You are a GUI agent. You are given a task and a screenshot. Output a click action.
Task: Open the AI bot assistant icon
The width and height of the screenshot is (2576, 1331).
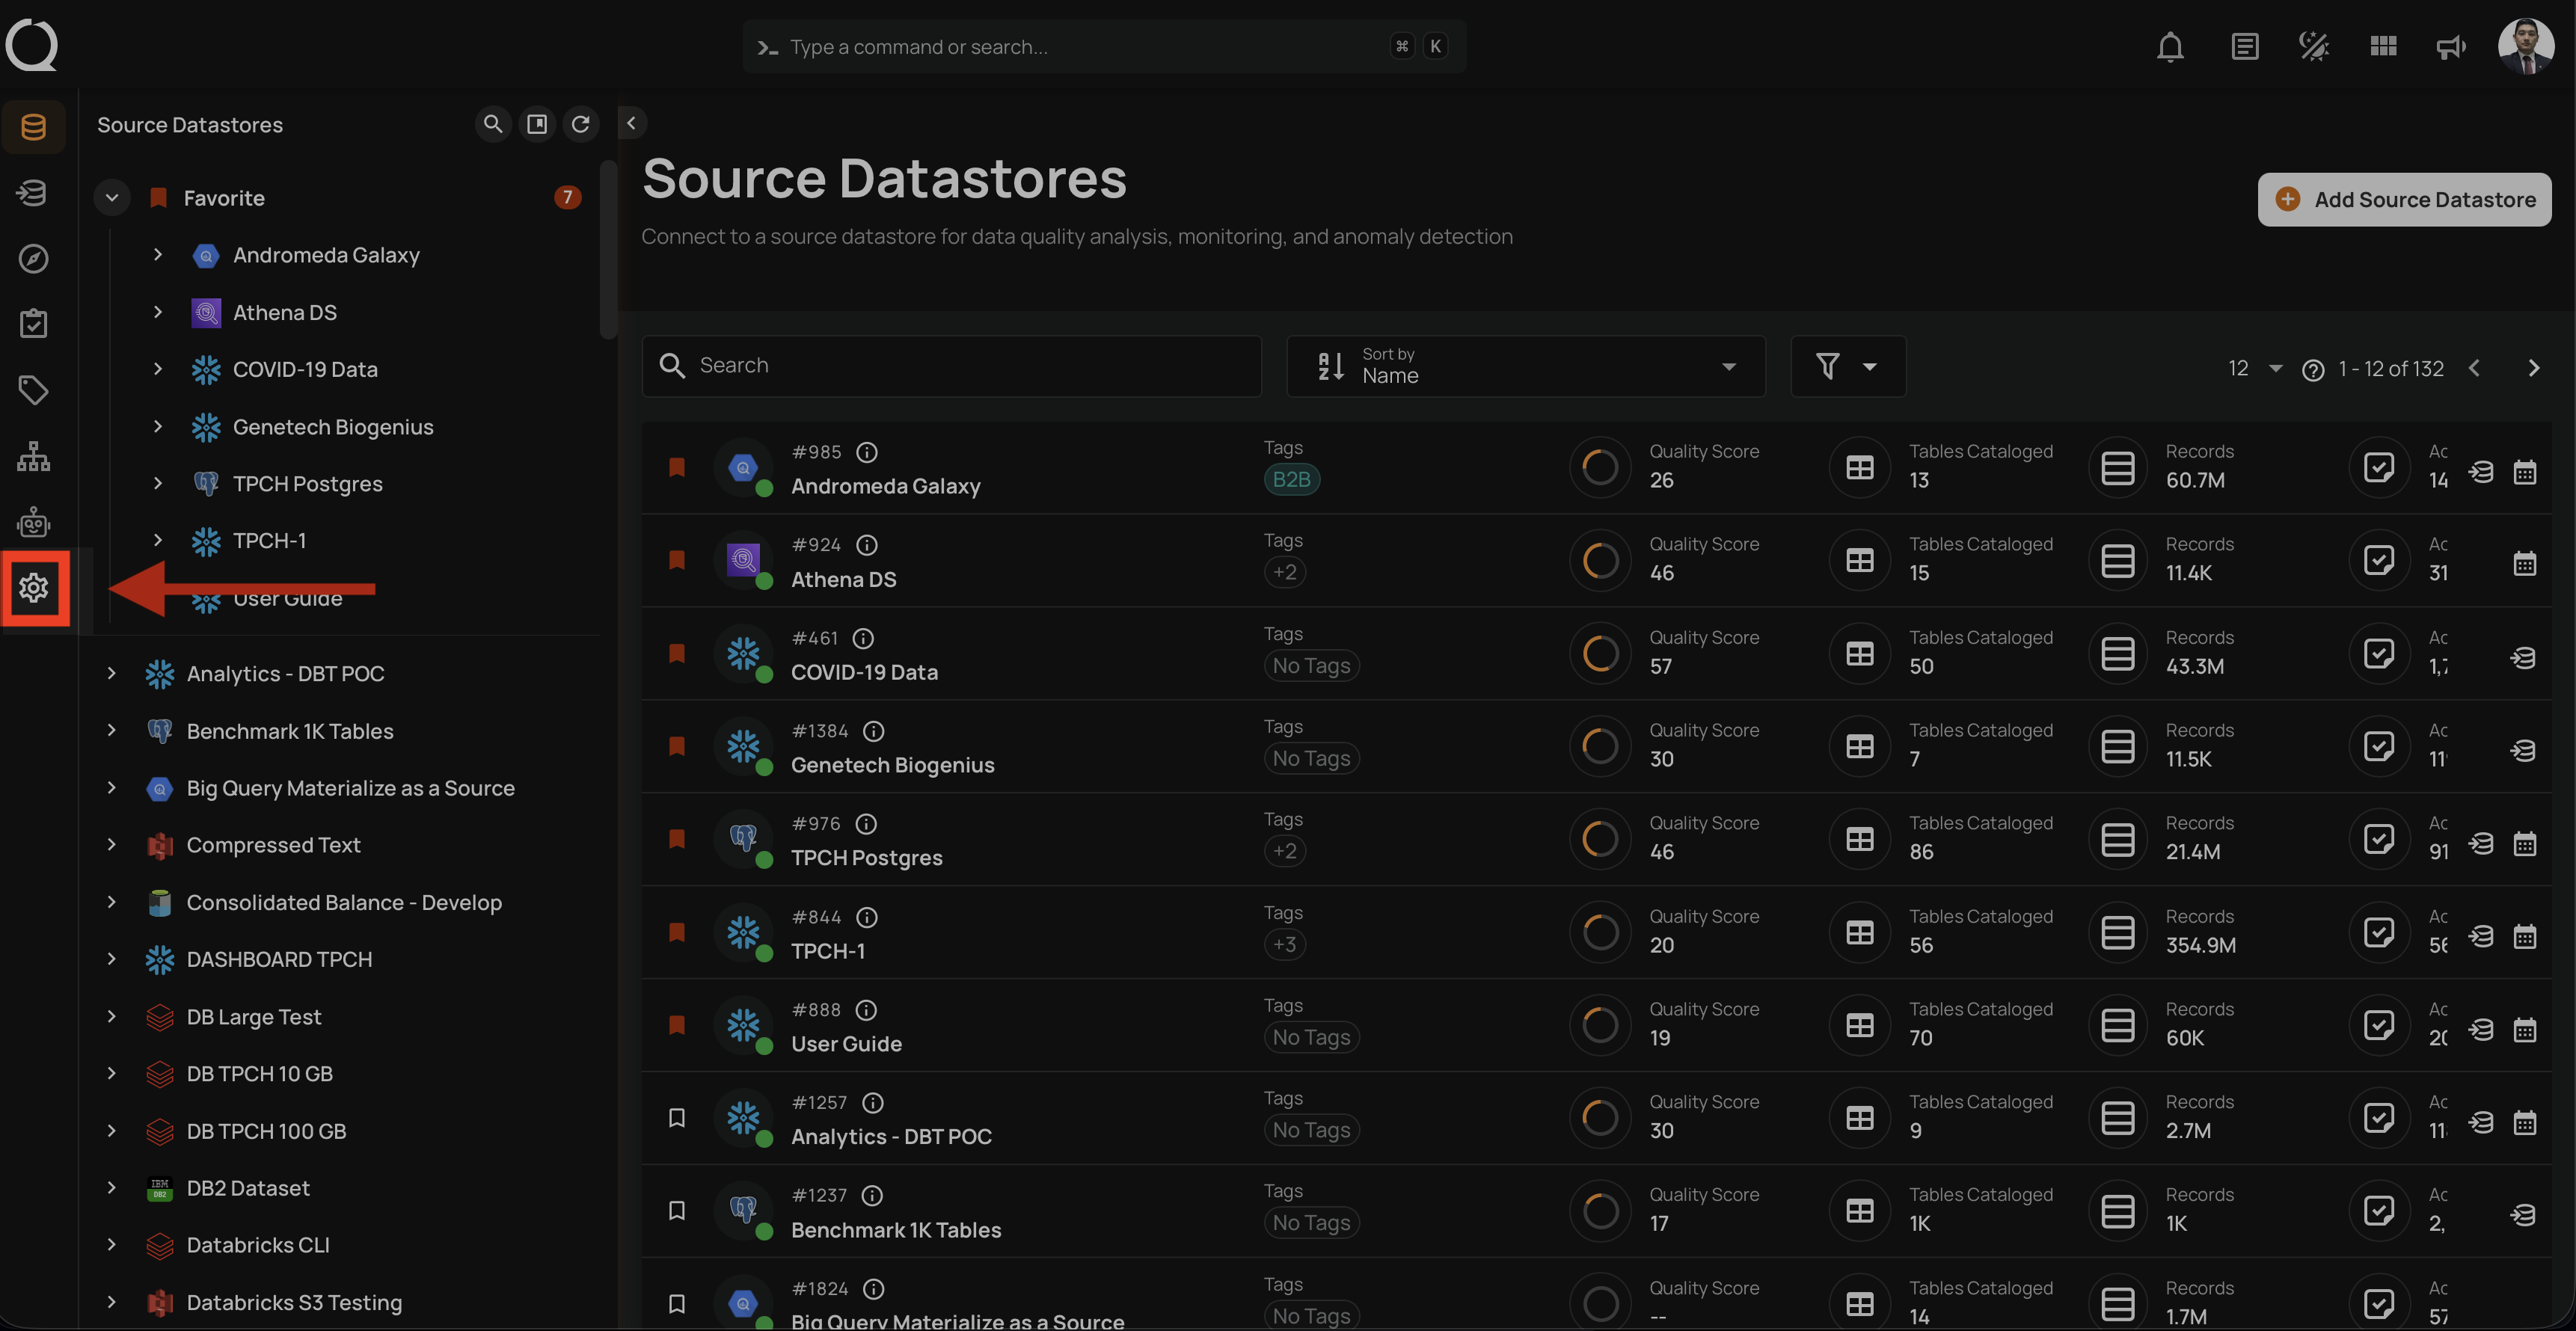pyautogui.click(x=33, y=521)
